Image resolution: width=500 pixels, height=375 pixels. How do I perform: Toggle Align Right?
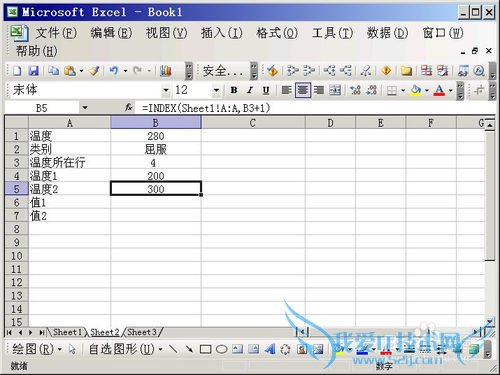[x=319, y=90]
